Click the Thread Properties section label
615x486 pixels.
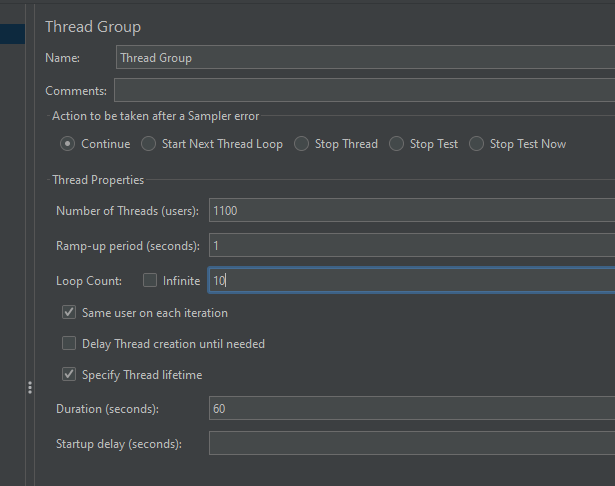click(98, 180)
